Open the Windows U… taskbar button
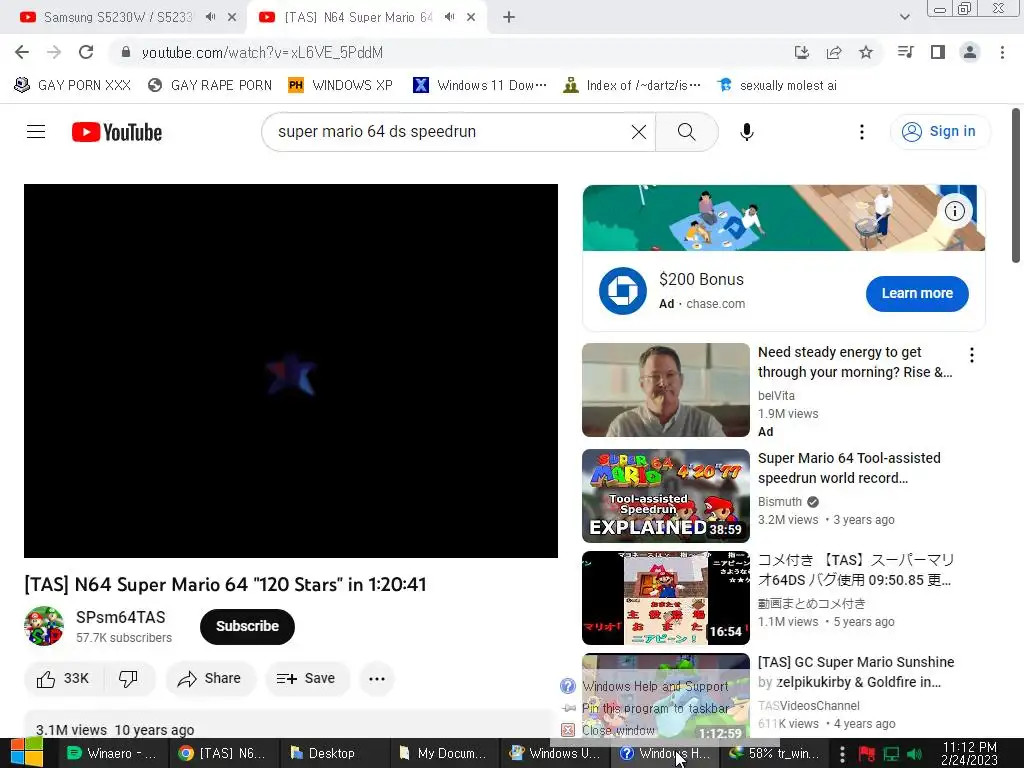The width and height of the screenshot is (1024, 768). tap(554, 754)
